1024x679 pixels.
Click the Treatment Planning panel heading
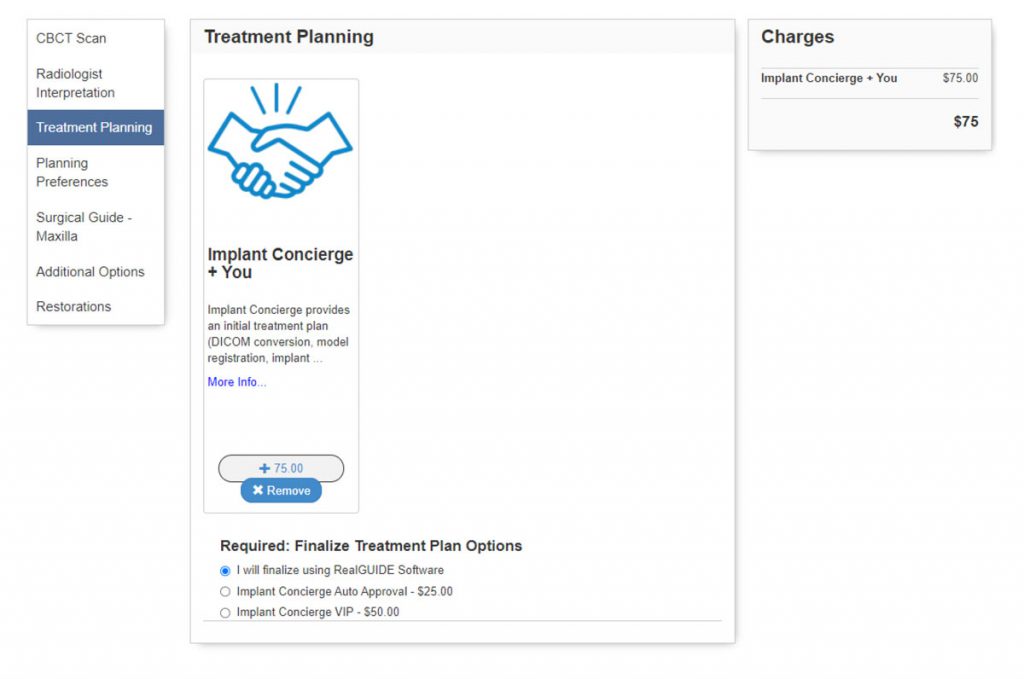(289, 37)
